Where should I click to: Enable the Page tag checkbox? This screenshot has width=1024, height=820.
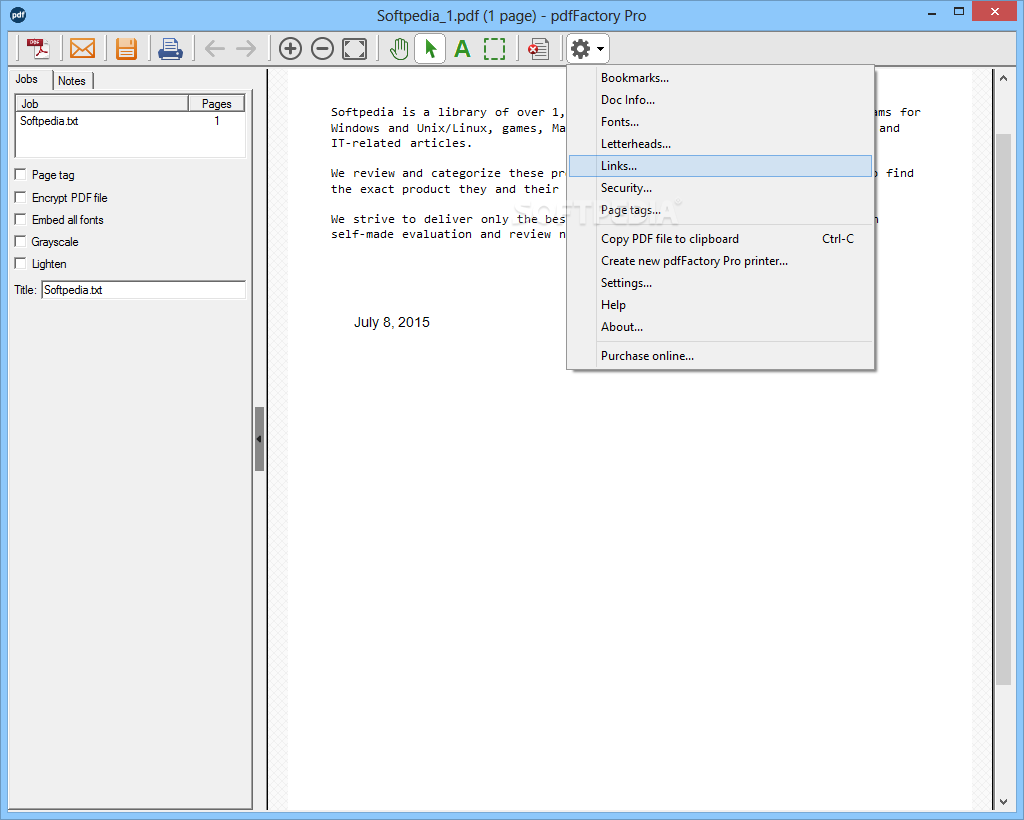tap(20, 174)
